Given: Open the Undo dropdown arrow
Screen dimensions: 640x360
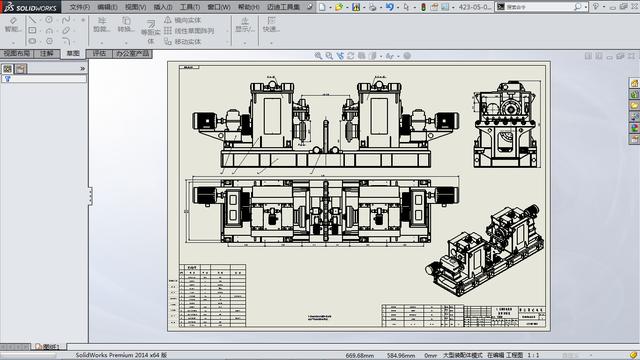Looking at the screenshot, I should coord(397,7).
